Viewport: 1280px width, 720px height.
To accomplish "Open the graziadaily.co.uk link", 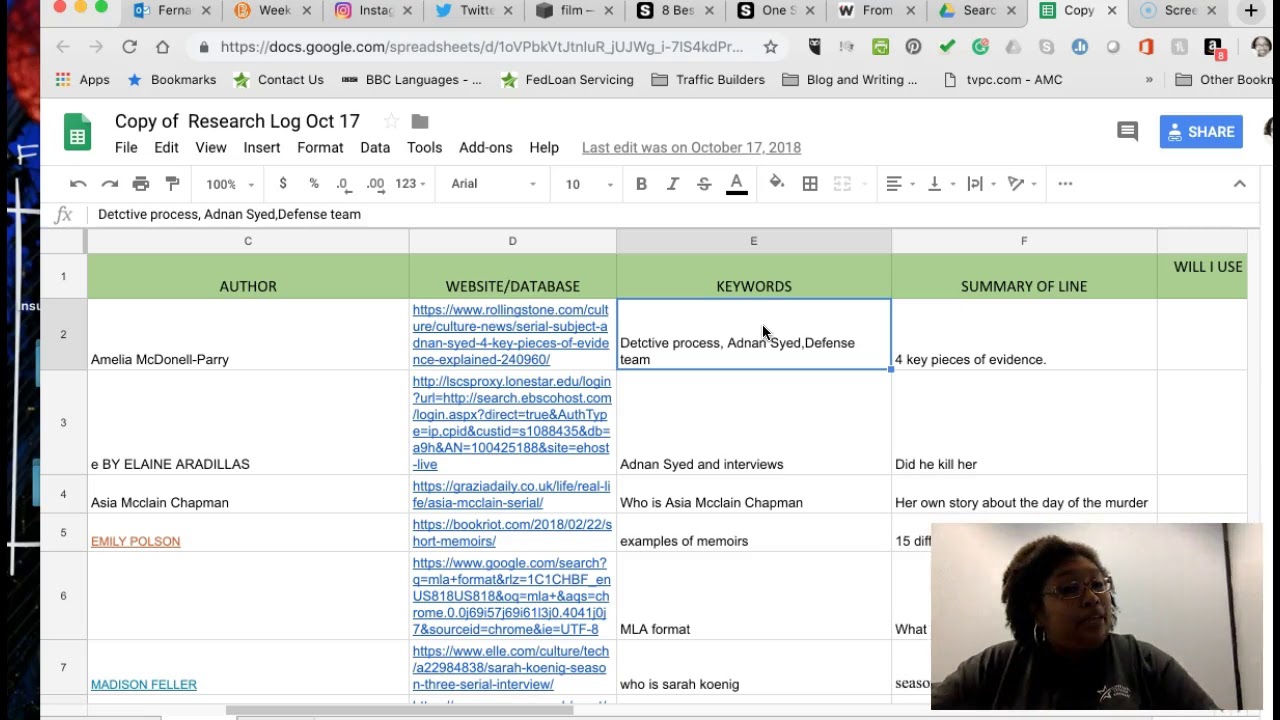I will pos(511,495).
